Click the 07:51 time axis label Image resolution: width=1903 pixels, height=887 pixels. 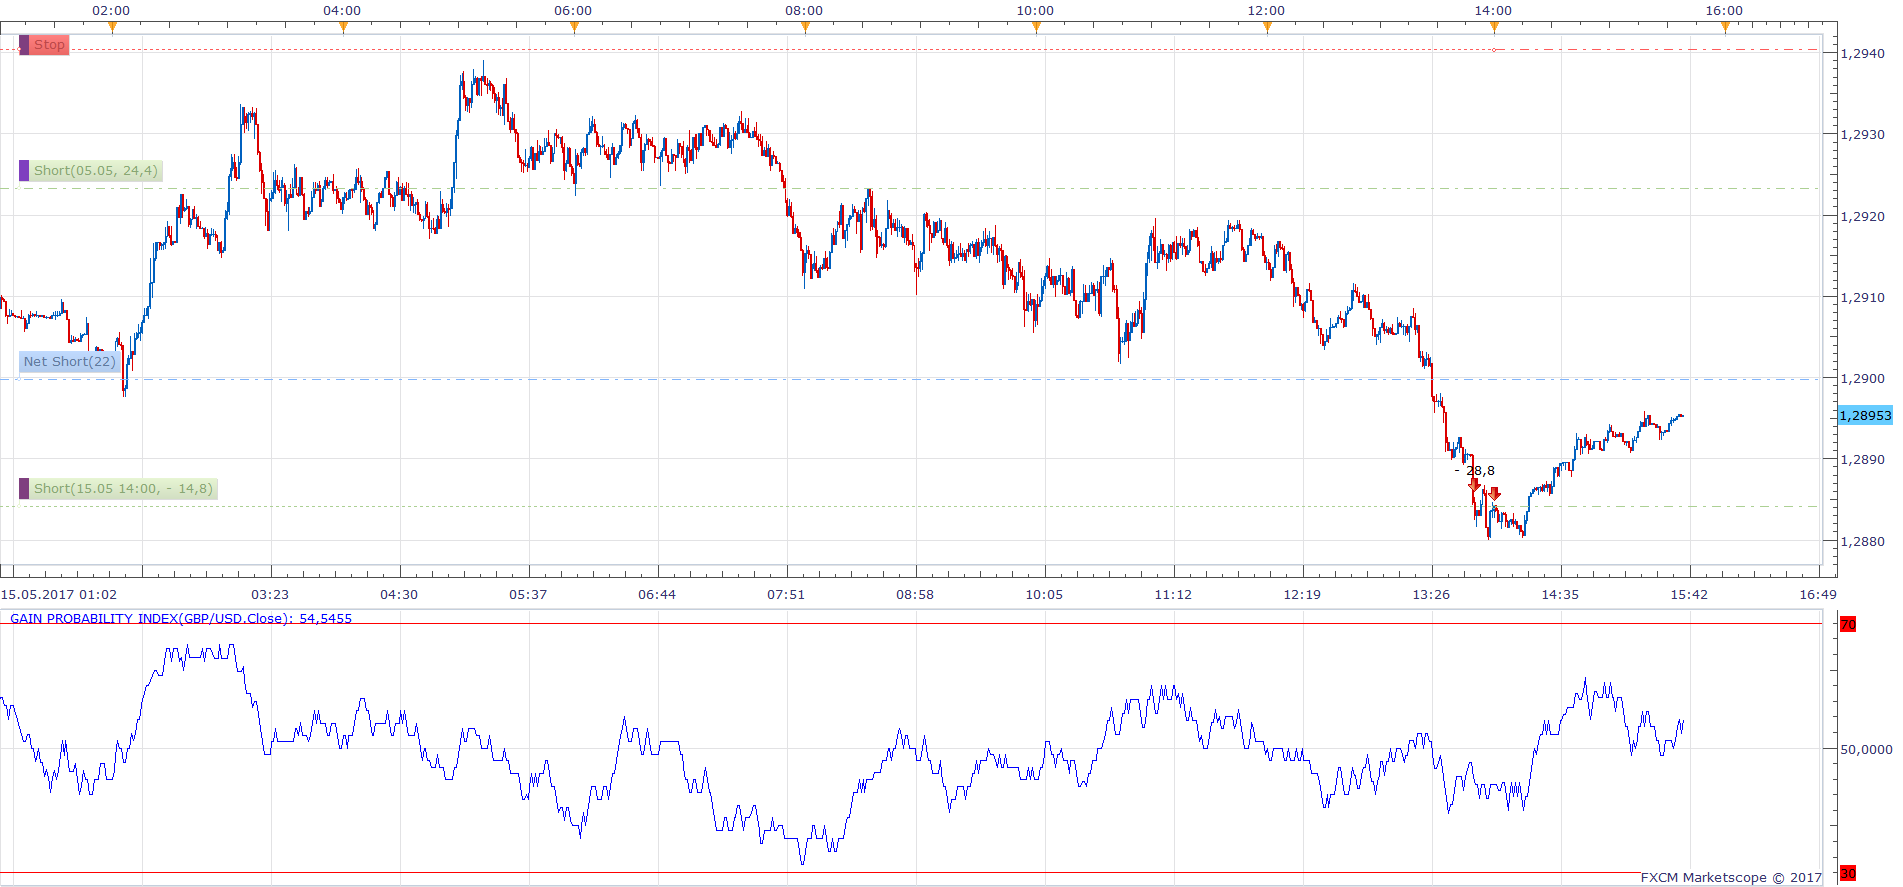(x=786, y=594)
